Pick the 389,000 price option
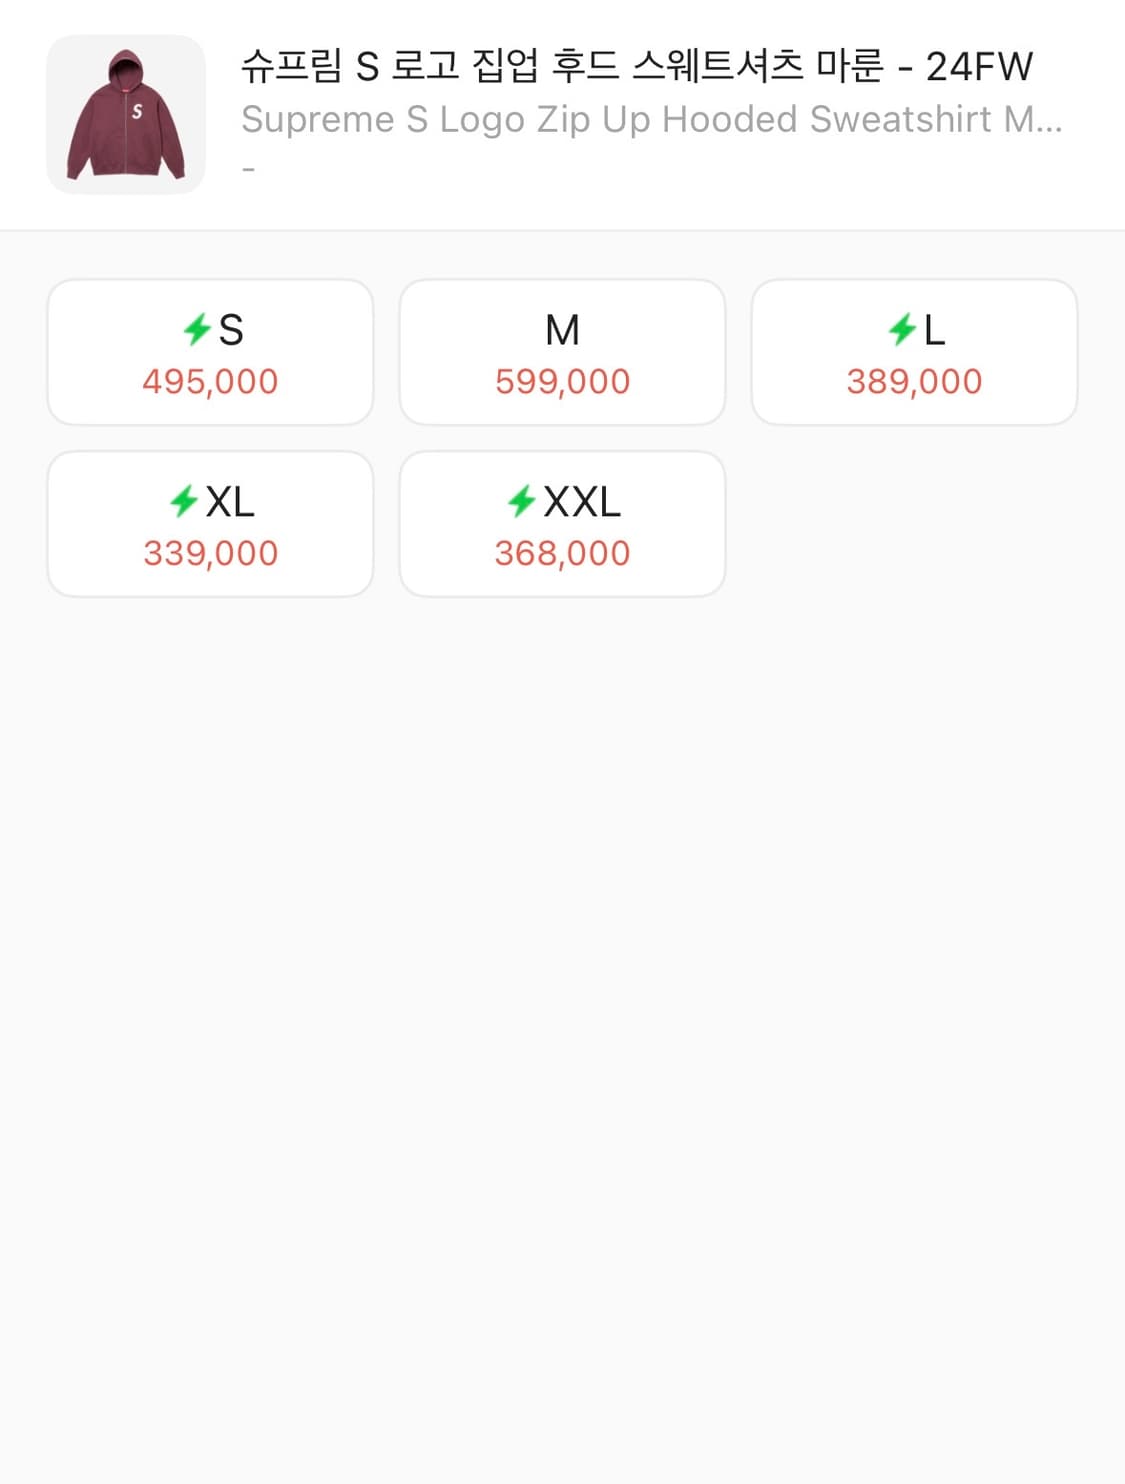 (914, 382)
